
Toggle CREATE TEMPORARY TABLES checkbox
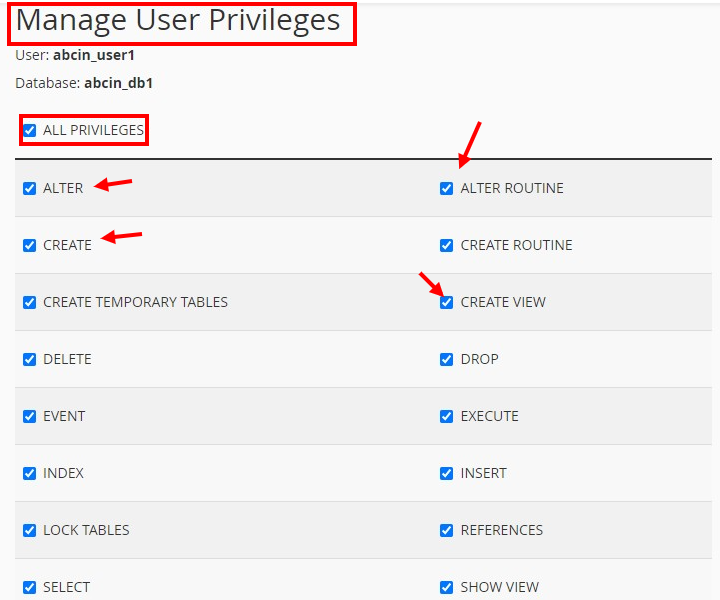tap(30, 302)
